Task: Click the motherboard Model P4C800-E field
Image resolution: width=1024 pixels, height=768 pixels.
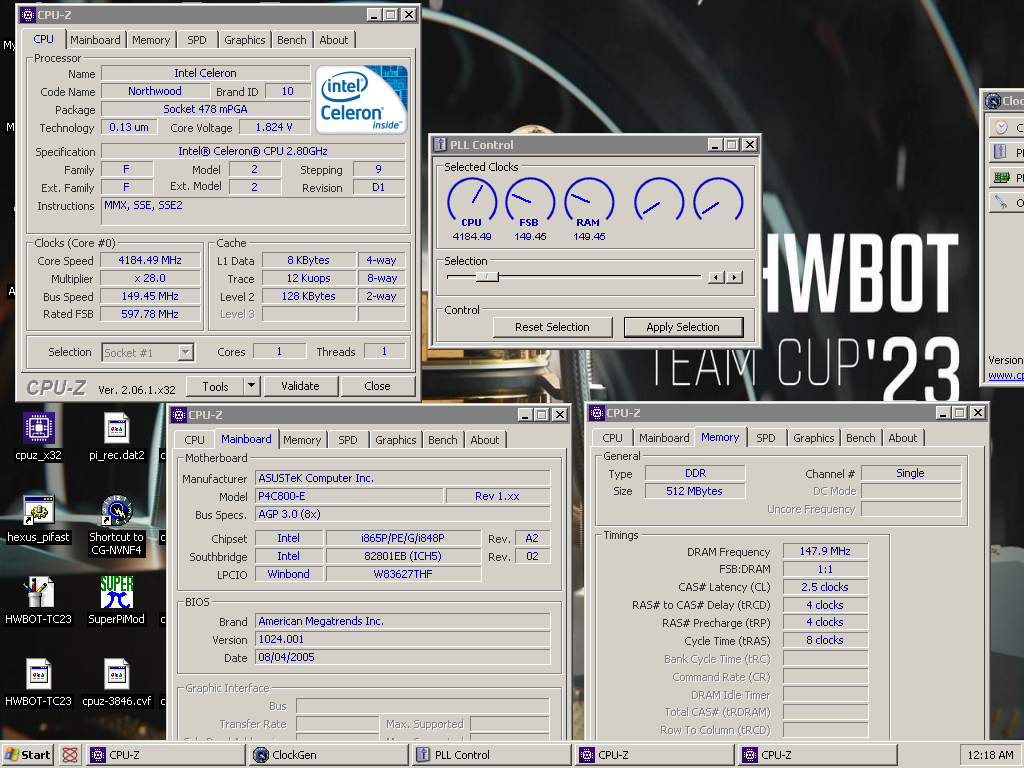Action: (x=349, y=496)
